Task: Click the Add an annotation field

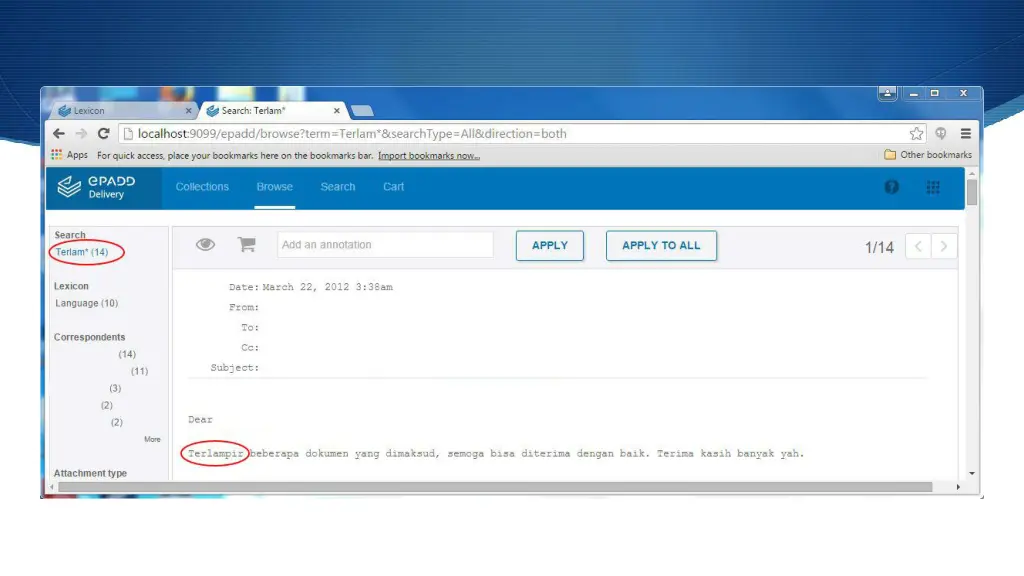Action: click(384, 245)
